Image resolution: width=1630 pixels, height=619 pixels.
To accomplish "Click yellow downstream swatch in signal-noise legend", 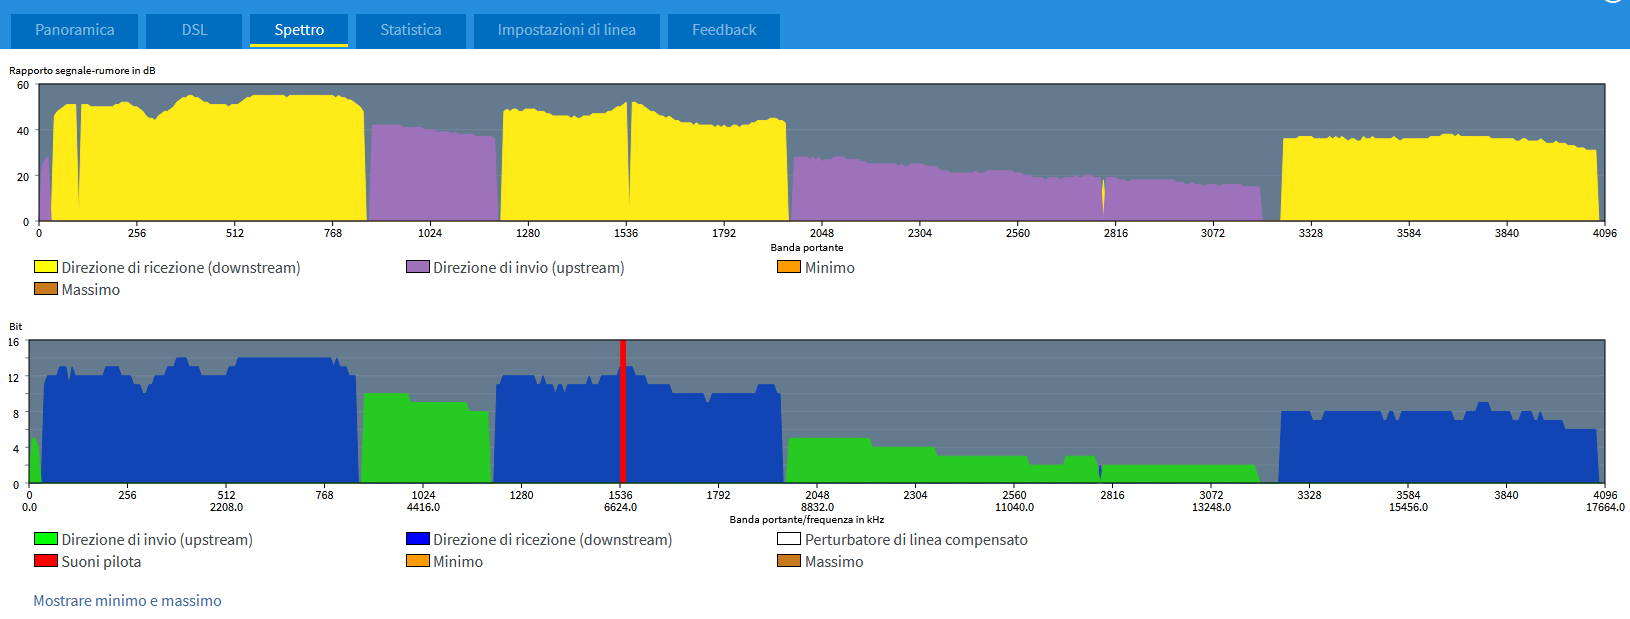I will (46, 267).
